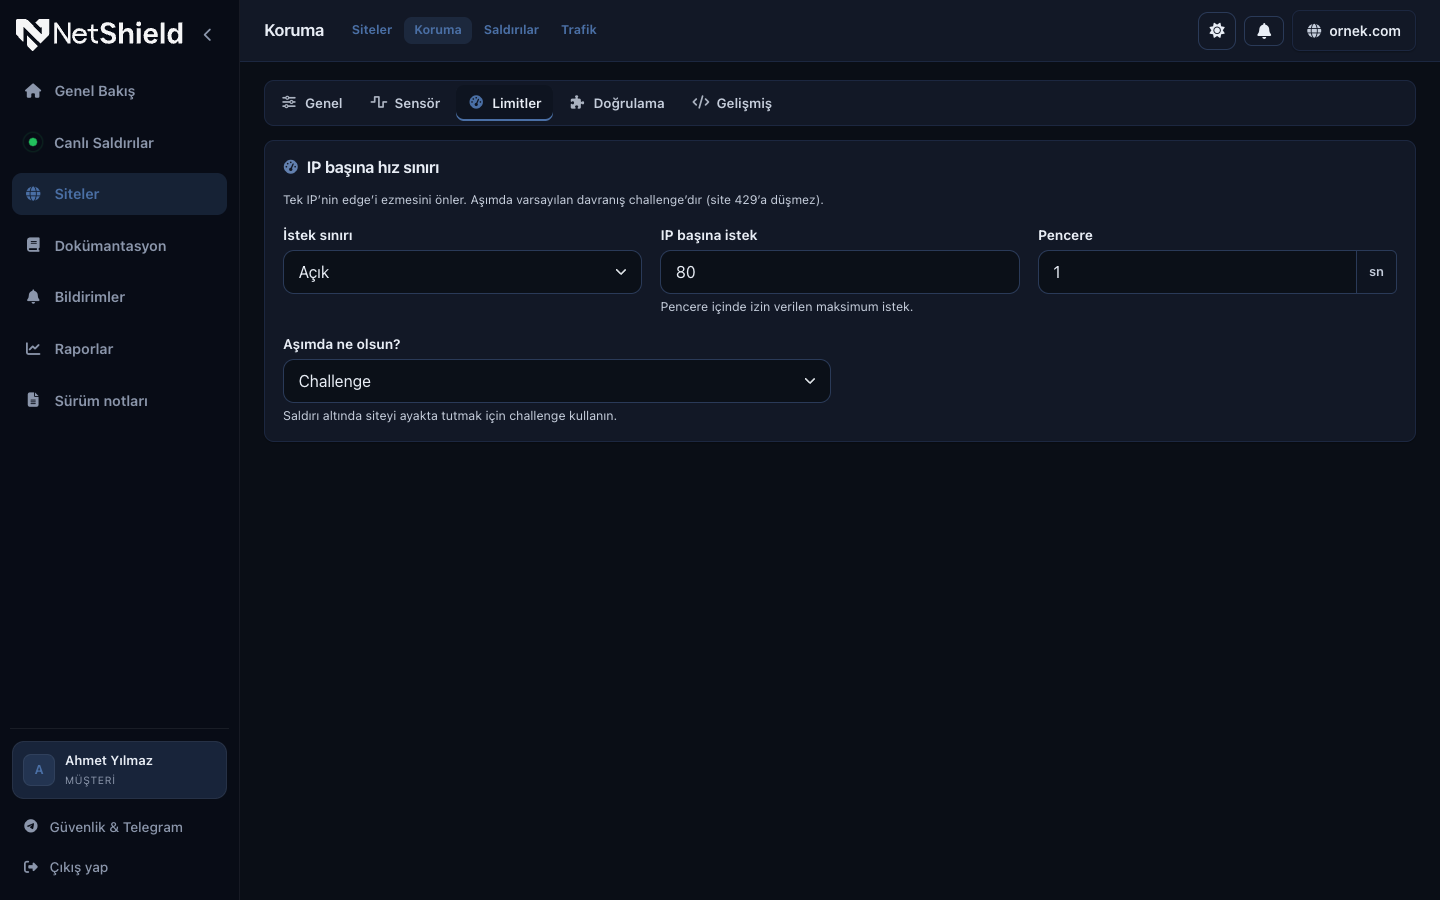
Task: Click the globe icon in the ornek.com button
Action: pos(1314,31)
